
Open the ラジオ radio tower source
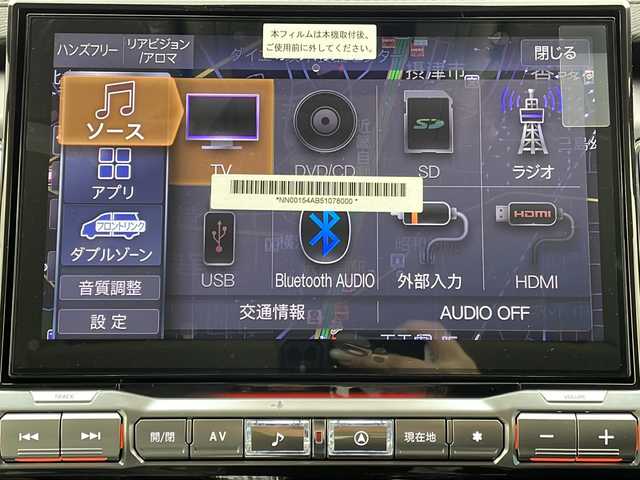coord(533,133)
